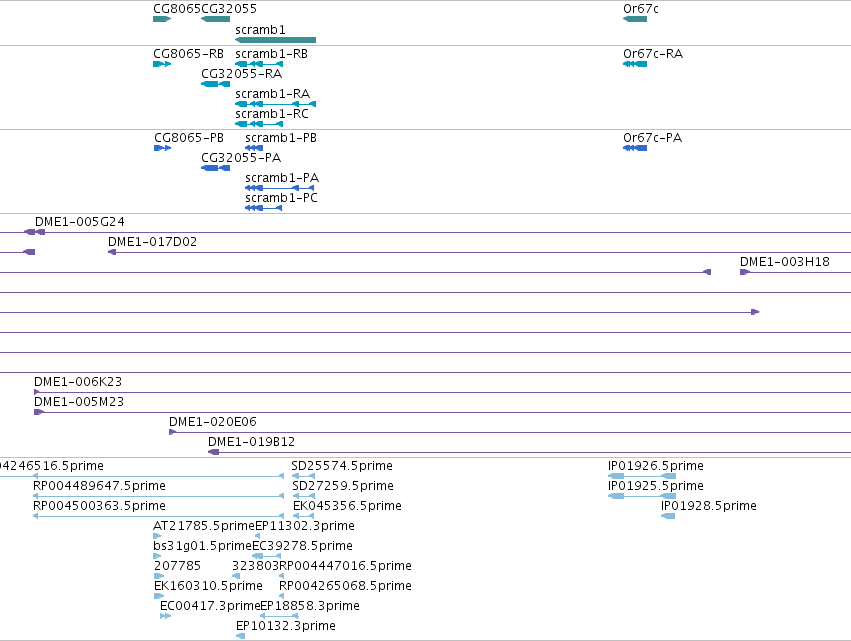Click the CG32055-RA transcript glyph
Screen dimensions: 851x641
coord(215,84)
